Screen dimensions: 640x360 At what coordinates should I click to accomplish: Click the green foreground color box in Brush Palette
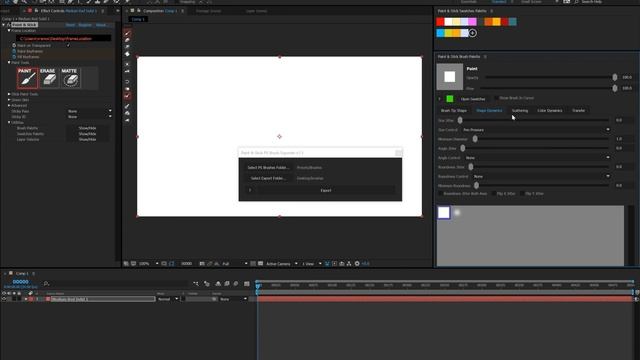coord(449,99)
